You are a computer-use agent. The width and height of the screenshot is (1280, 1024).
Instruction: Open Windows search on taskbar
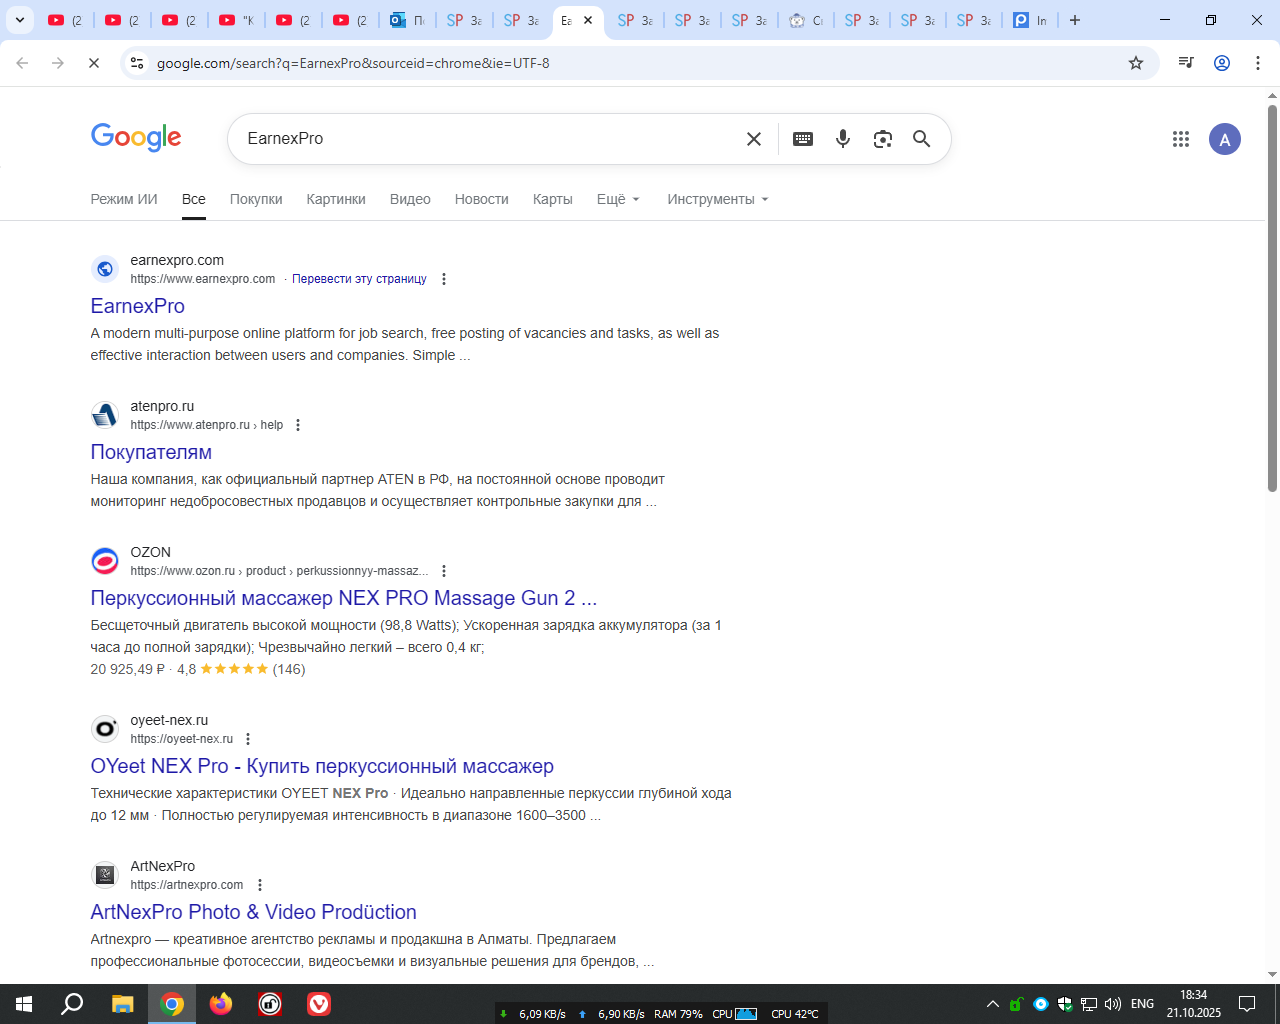72,1004
